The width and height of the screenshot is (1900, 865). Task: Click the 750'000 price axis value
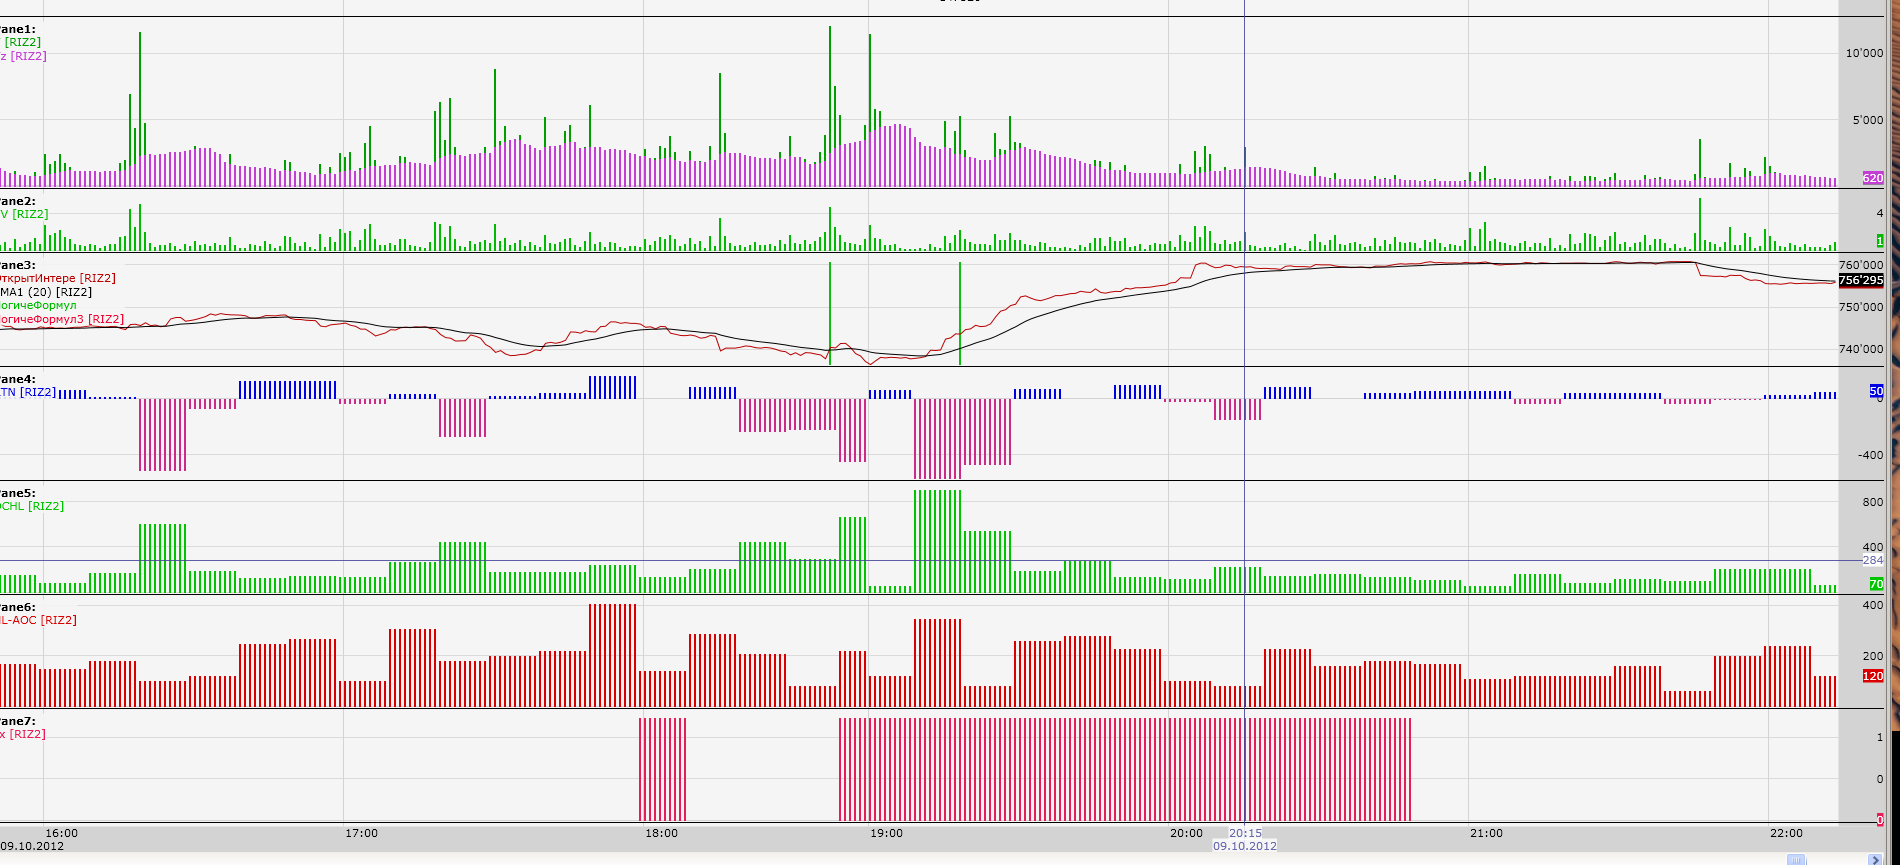[x=1861, y=307]
